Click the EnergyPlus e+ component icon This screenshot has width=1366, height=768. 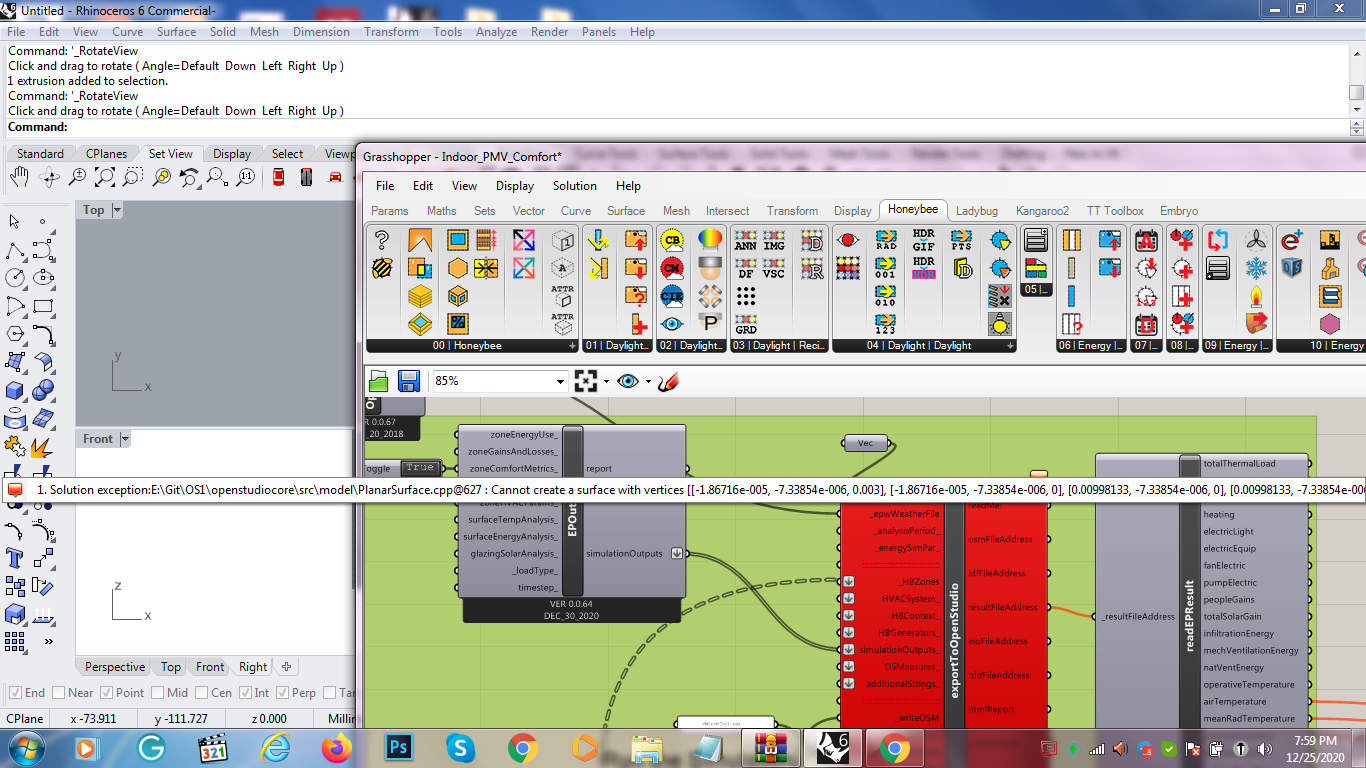point(1291,240)
